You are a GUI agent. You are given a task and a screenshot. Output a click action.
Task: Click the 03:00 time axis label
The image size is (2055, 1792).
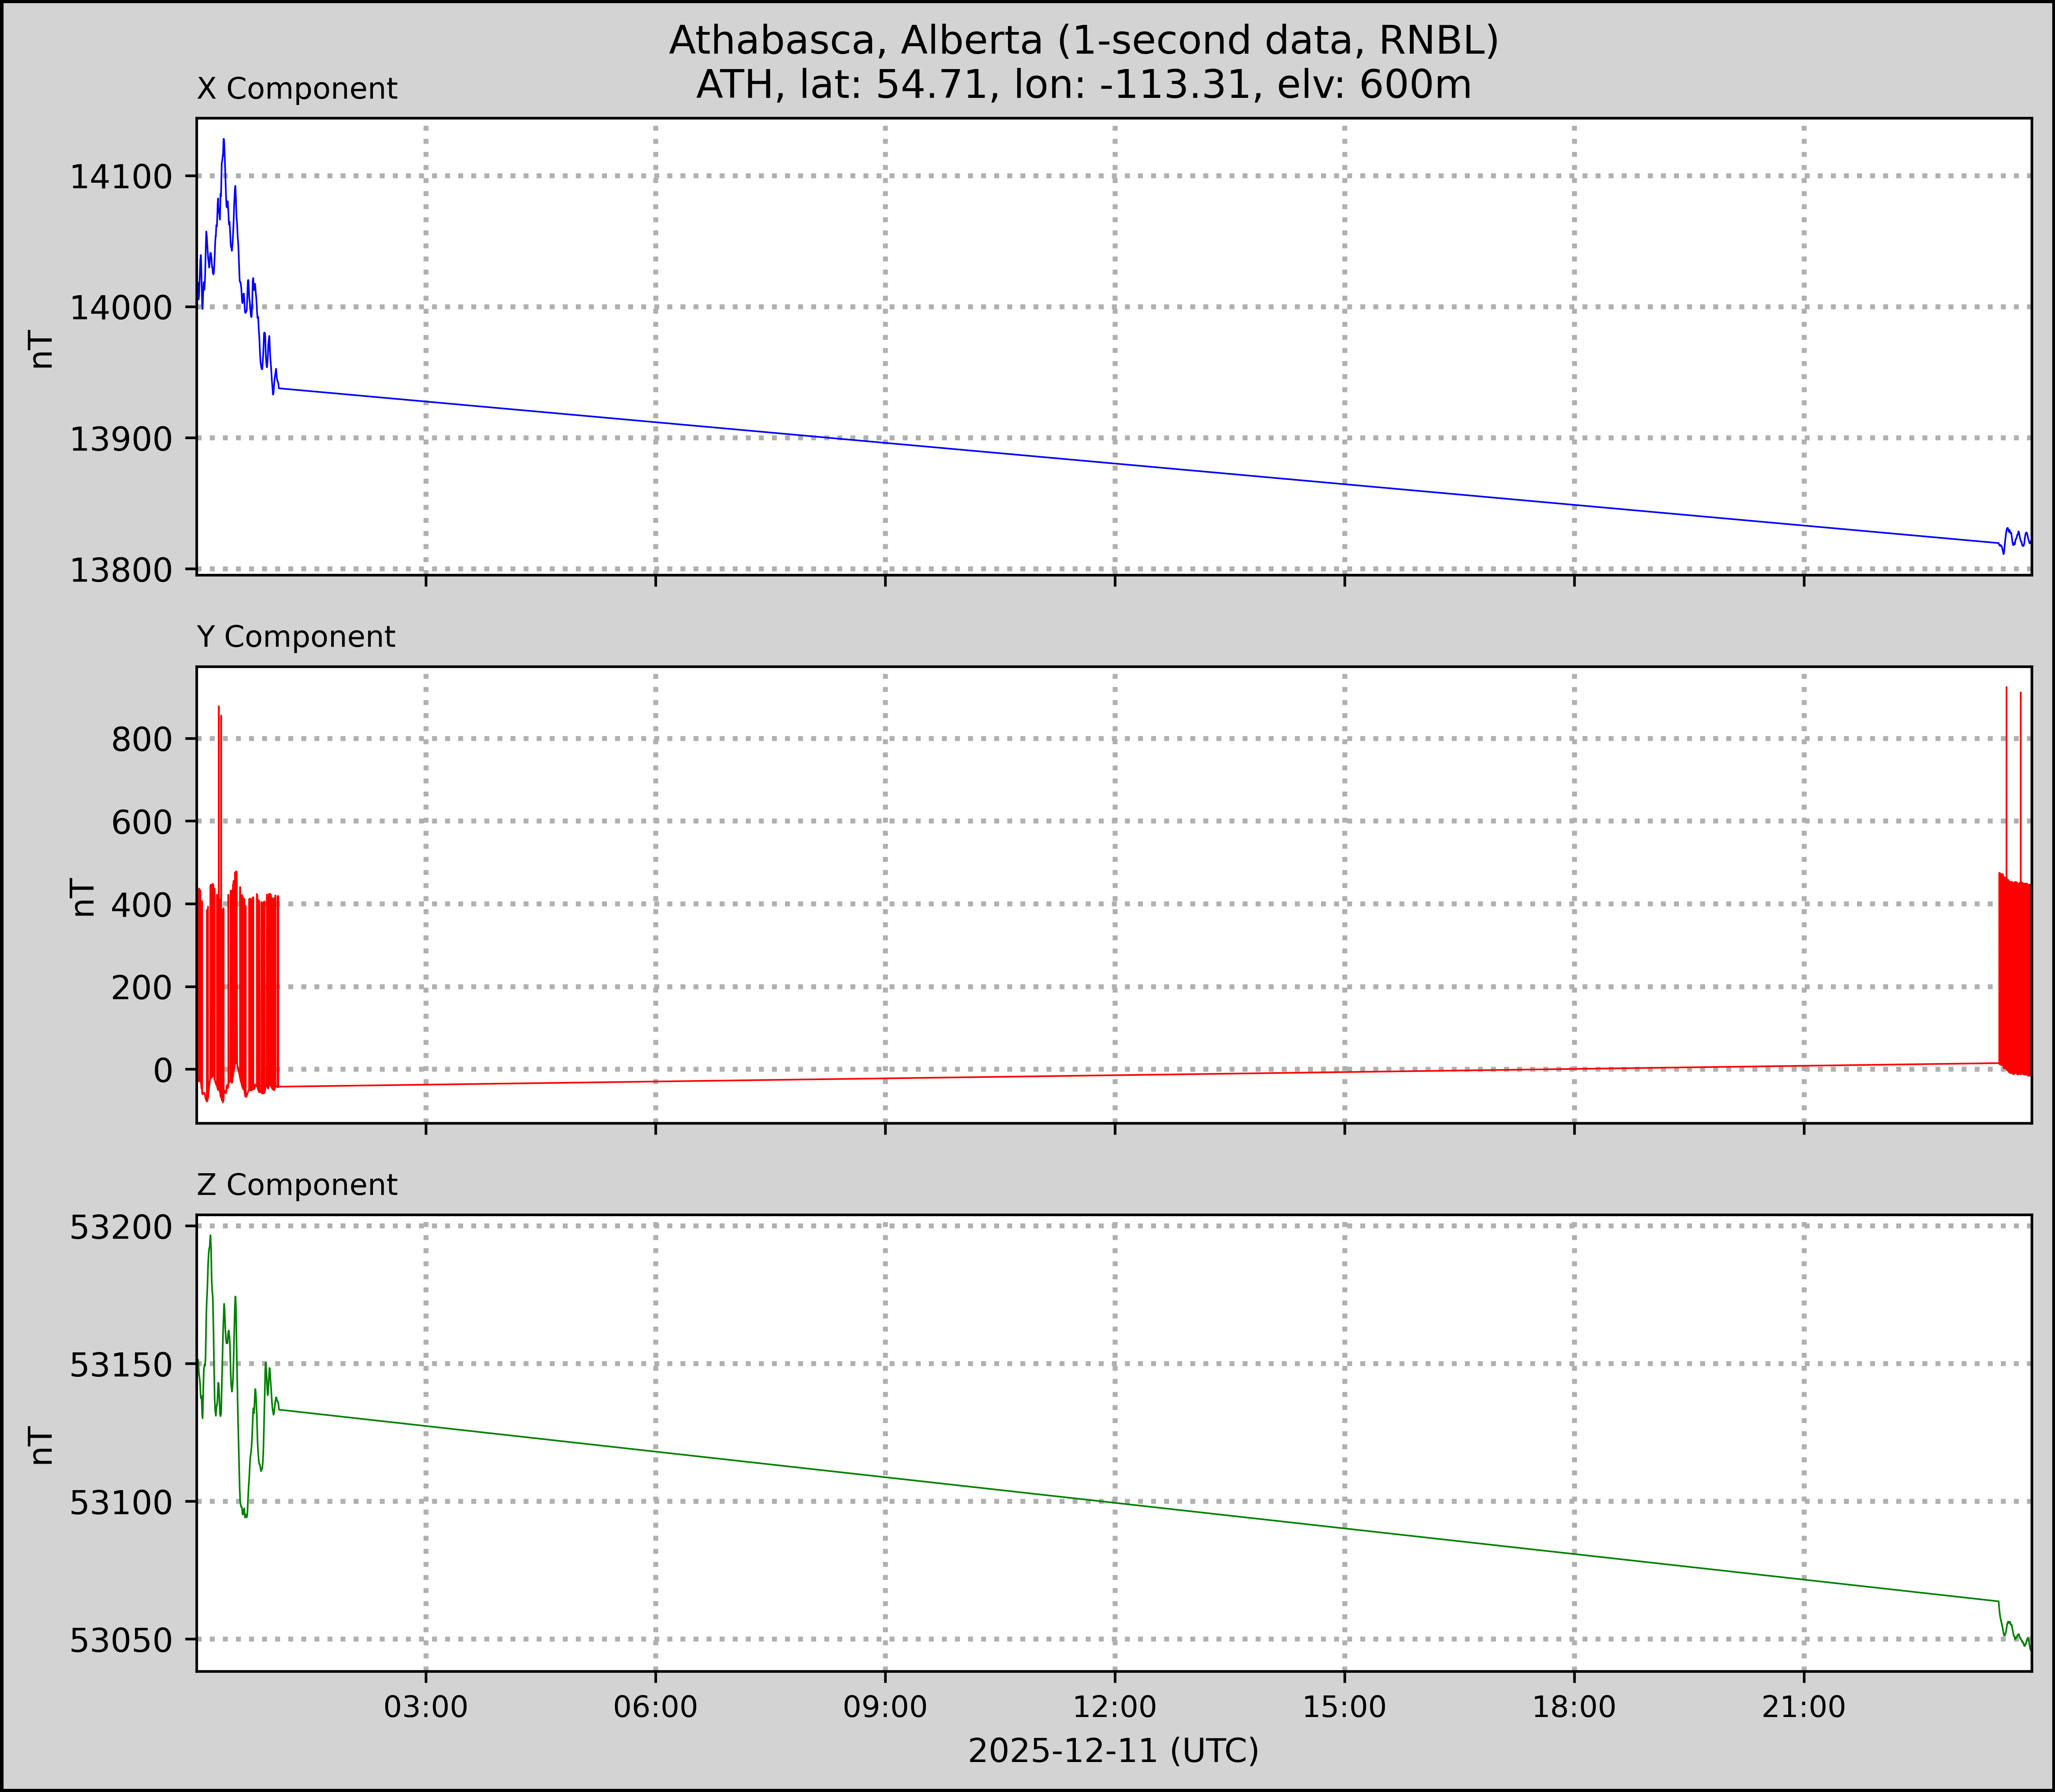click(x=426, y=1707)
